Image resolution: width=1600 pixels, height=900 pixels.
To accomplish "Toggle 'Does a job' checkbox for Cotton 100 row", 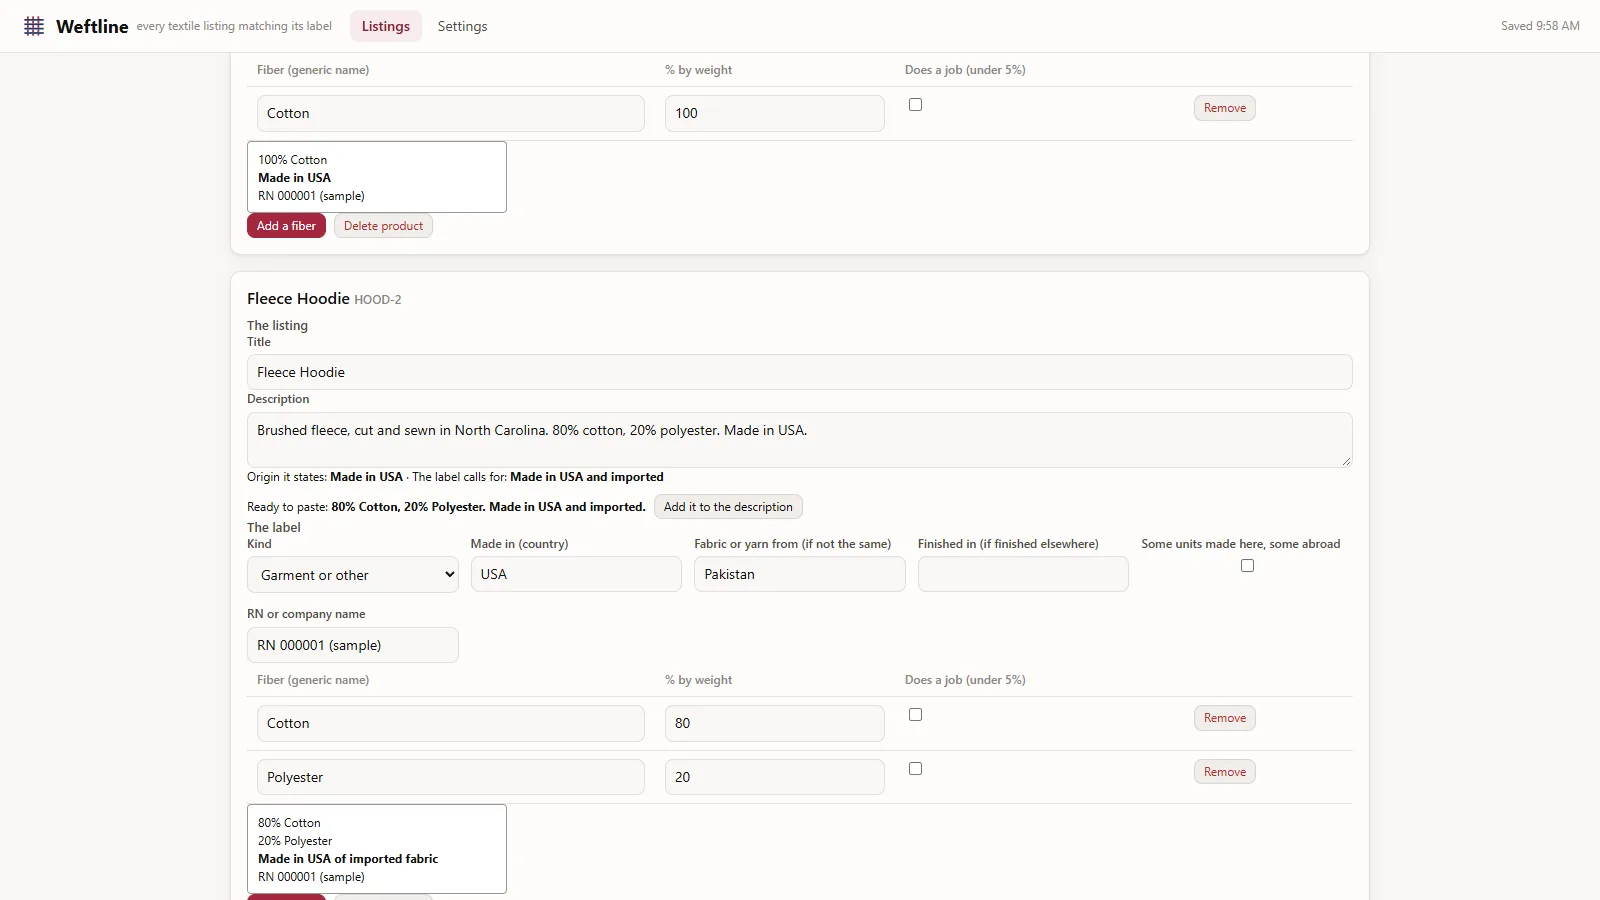I will [x=915, y=105].
